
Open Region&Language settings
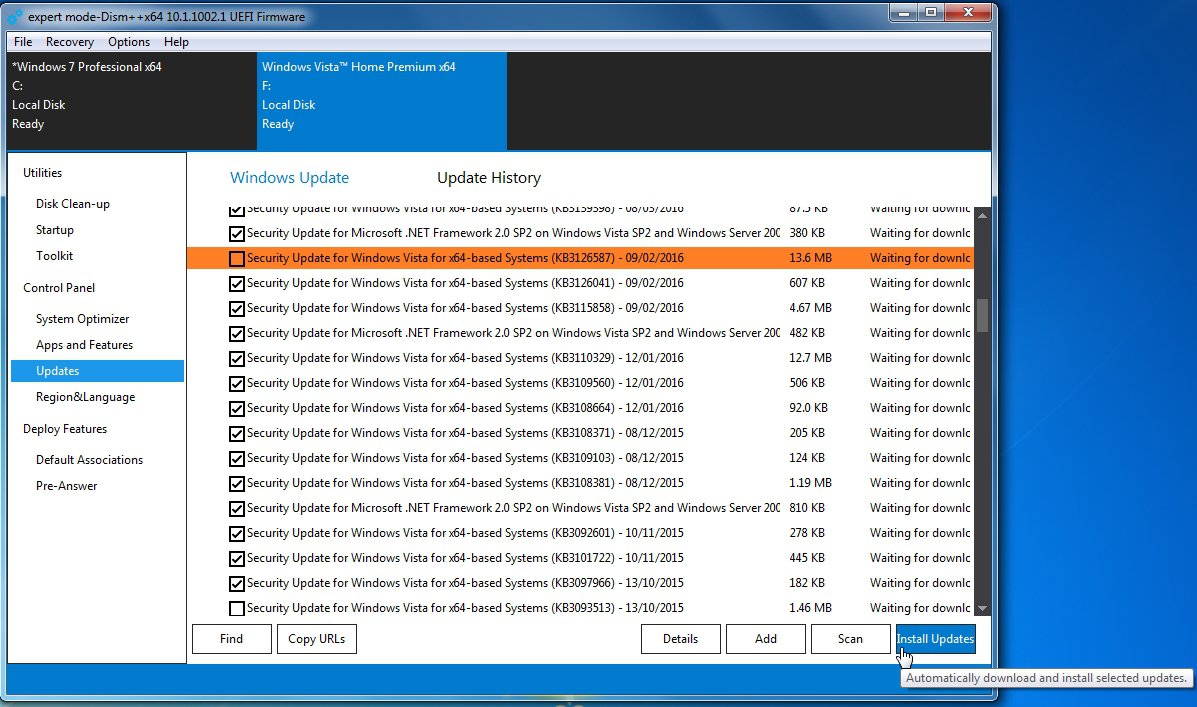click(x=86, y=397)
